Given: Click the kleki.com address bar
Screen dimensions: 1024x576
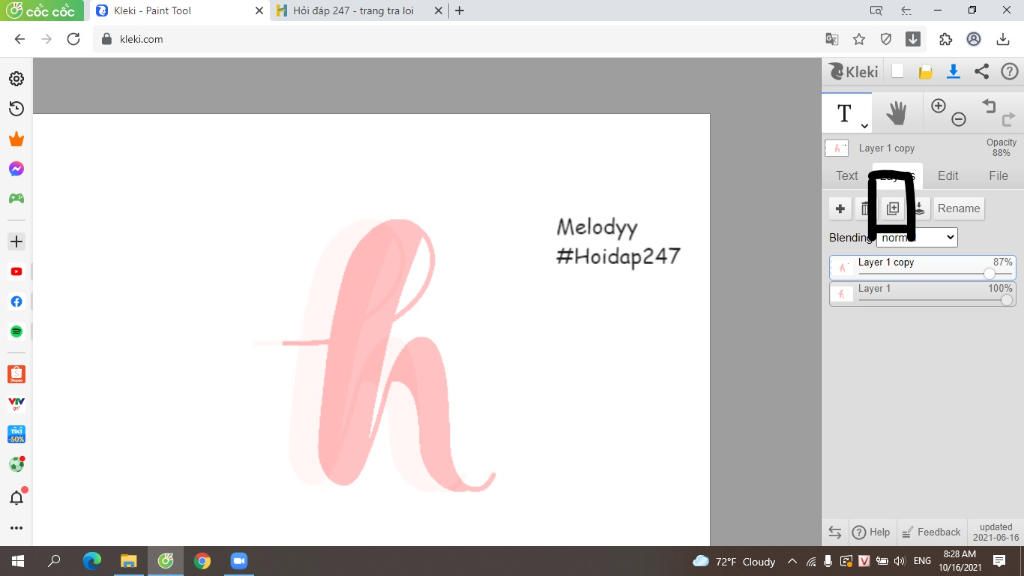Looking at the screenshot, I should coord(457,39).
